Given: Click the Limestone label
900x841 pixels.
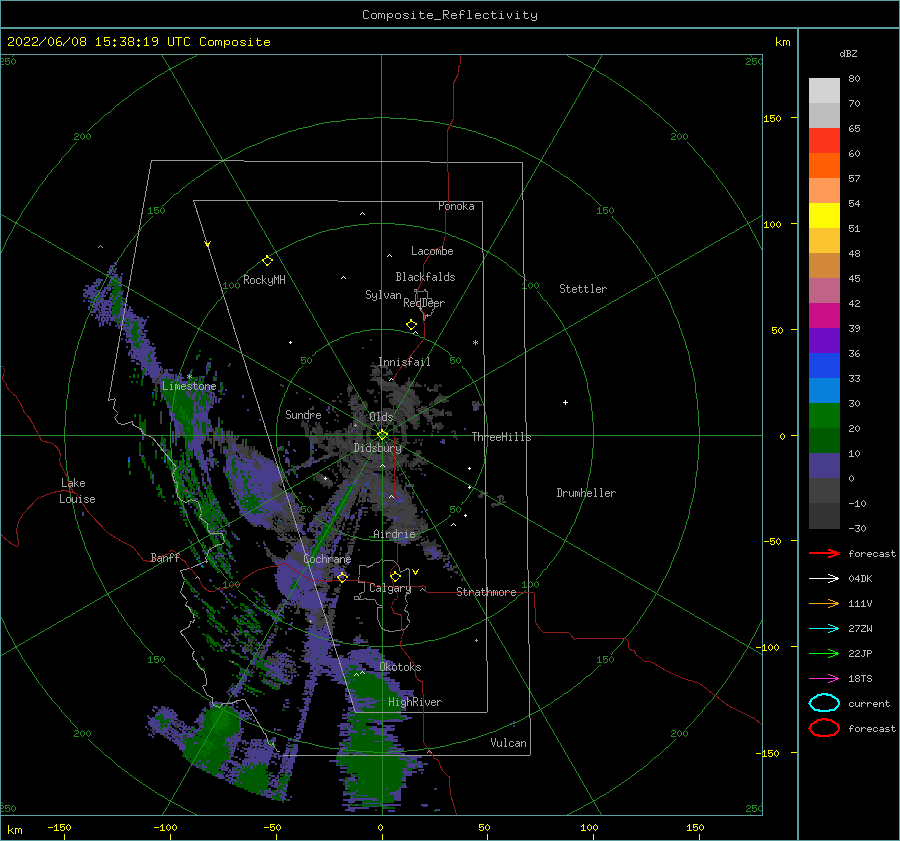Looking at the screenshot, I should pyautogui.click(x=189, y=386).
